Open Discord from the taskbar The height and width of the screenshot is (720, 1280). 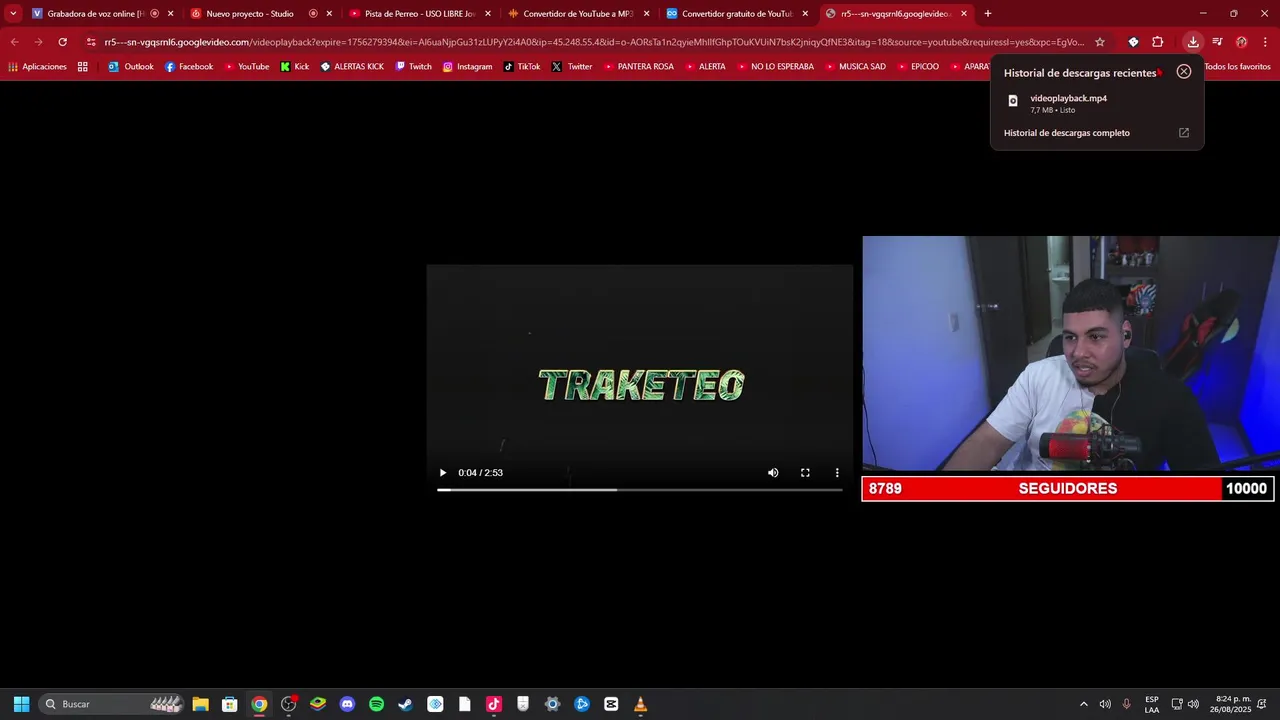[347, 704]
